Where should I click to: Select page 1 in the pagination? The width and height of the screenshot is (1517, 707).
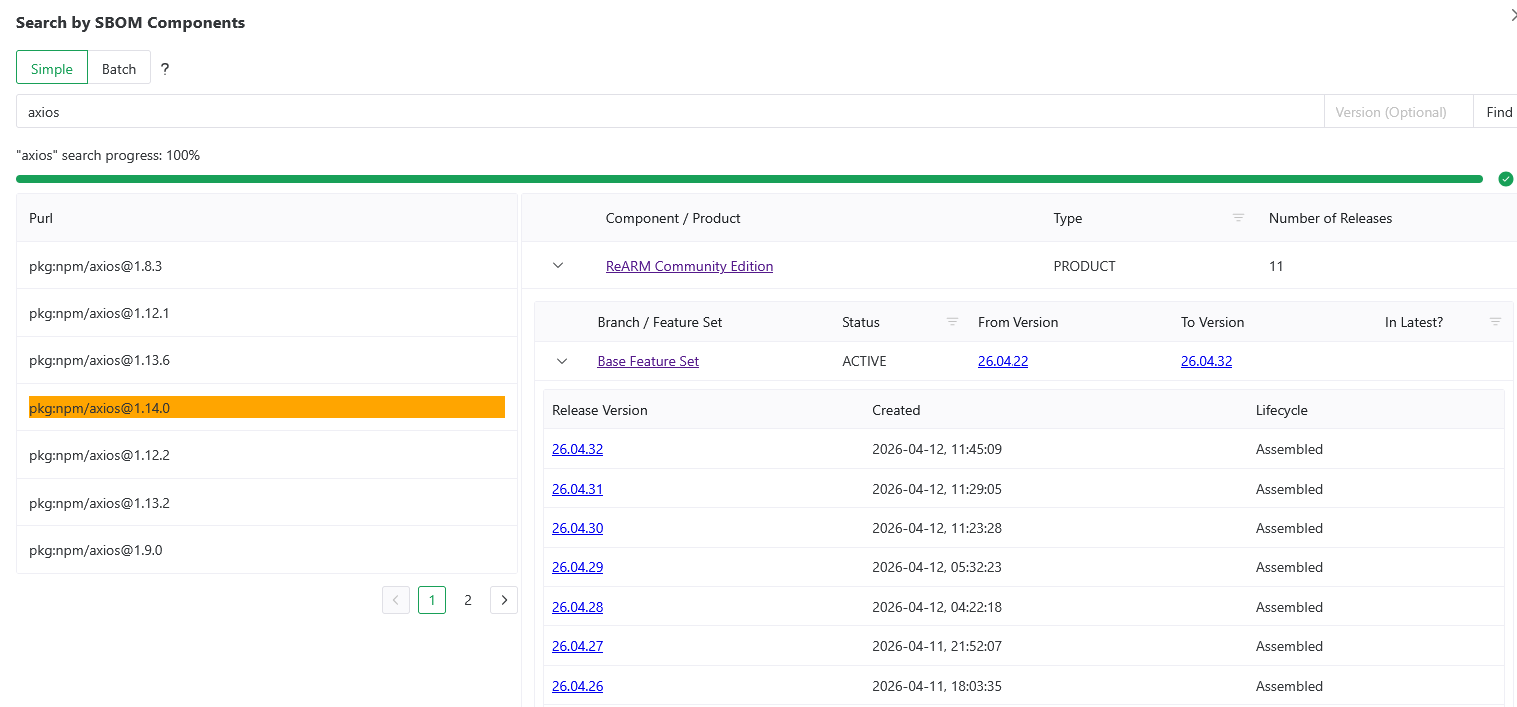[x=432, y=600]
